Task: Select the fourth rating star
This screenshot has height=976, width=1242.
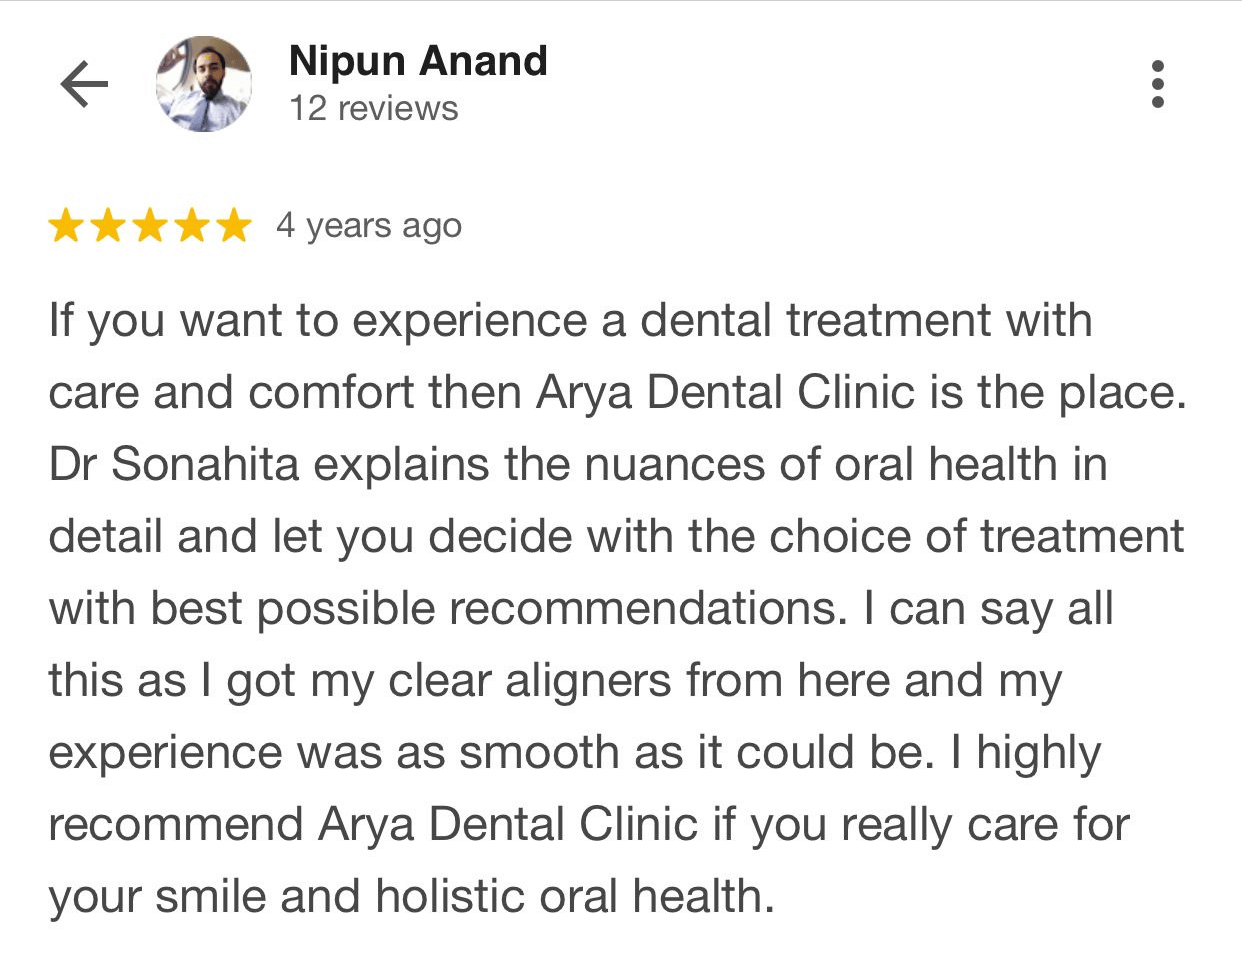Action: pyautogui.click(x=192, y=226)
